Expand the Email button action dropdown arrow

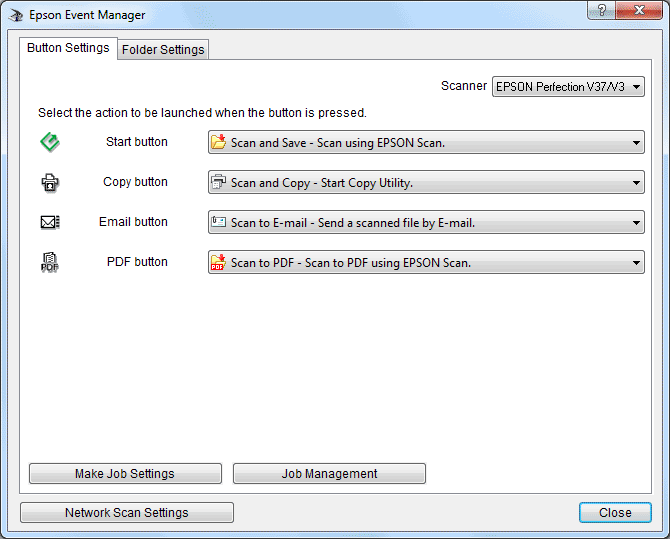636,223
